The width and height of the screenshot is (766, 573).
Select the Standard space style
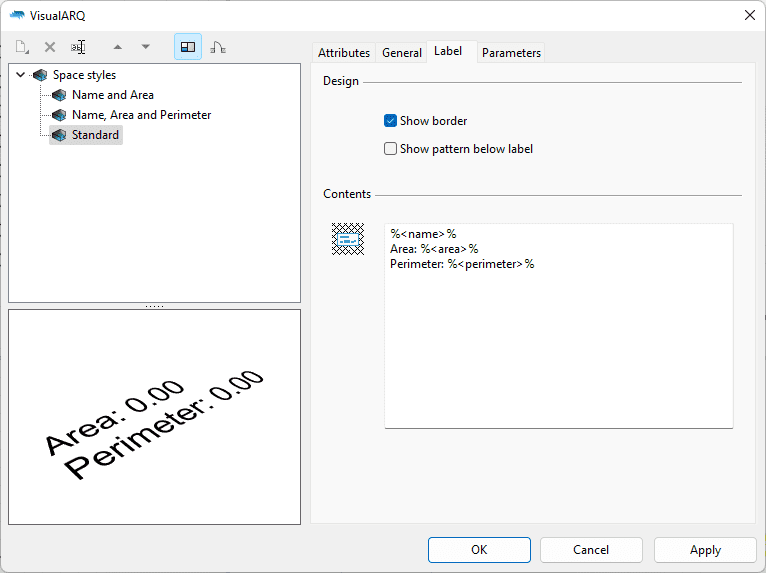pos(95,135)
